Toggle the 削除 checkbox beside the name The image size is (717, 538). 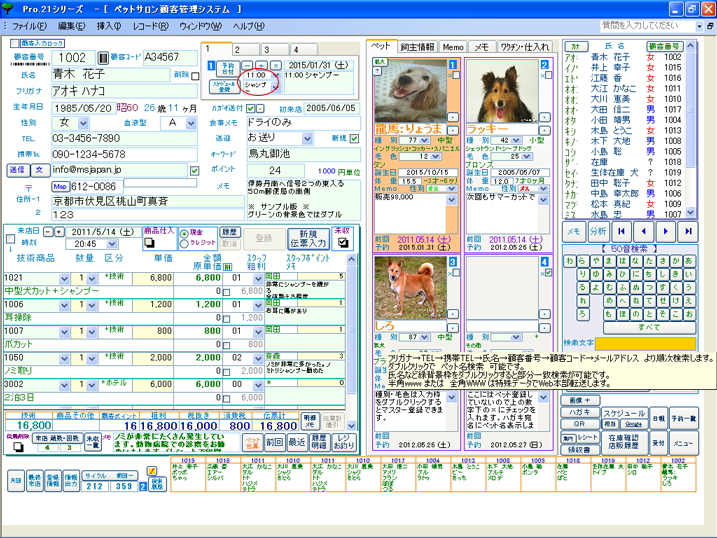point(195,76)
